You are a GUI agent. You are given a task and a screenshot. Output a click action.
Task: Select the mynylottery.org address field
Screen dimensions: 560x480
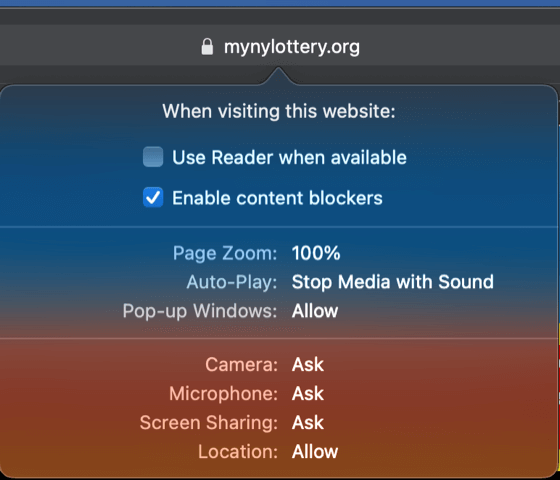tap(280, 46)
